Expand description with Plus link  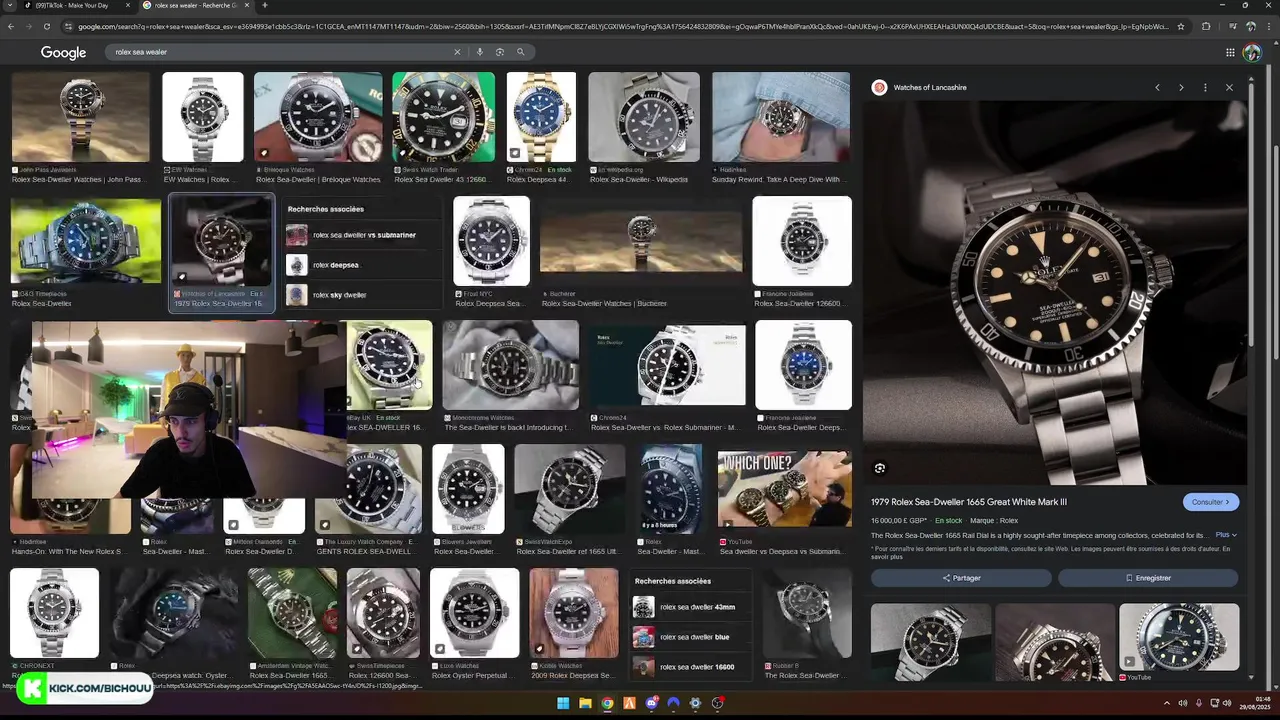point(1226,535)
